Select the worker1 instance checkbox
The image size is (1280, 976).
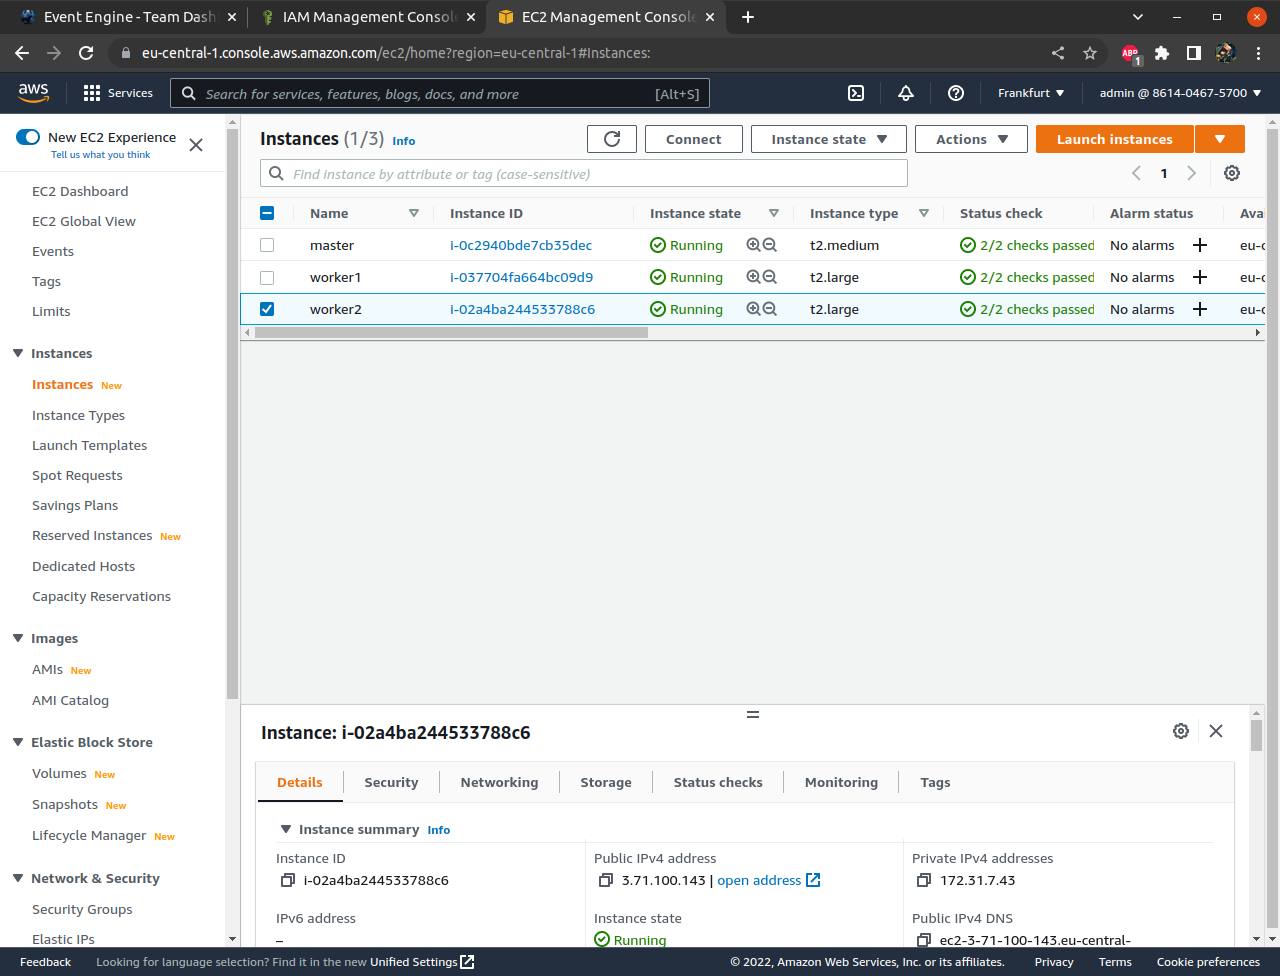point(267,277)
